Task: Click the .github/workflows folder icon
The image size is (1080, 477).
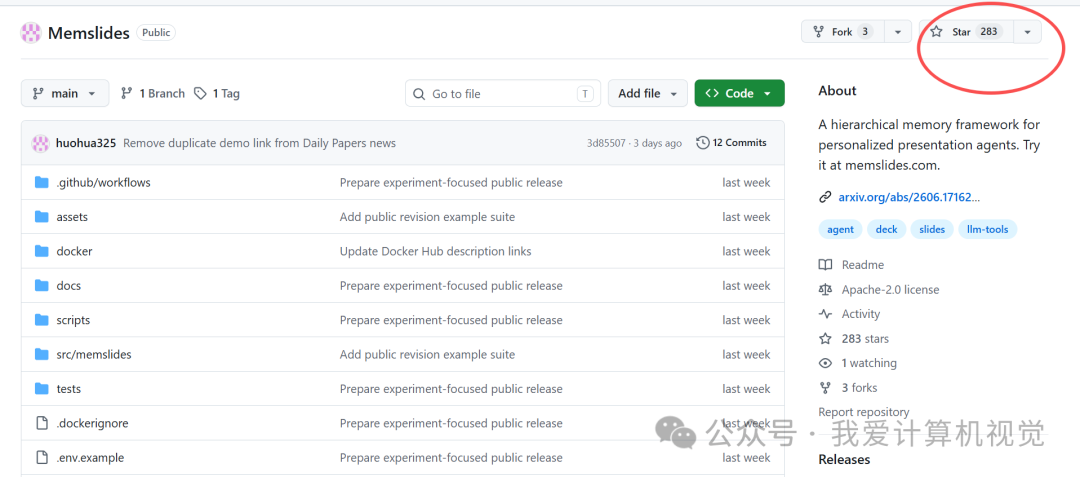Action: click(42, 182)
